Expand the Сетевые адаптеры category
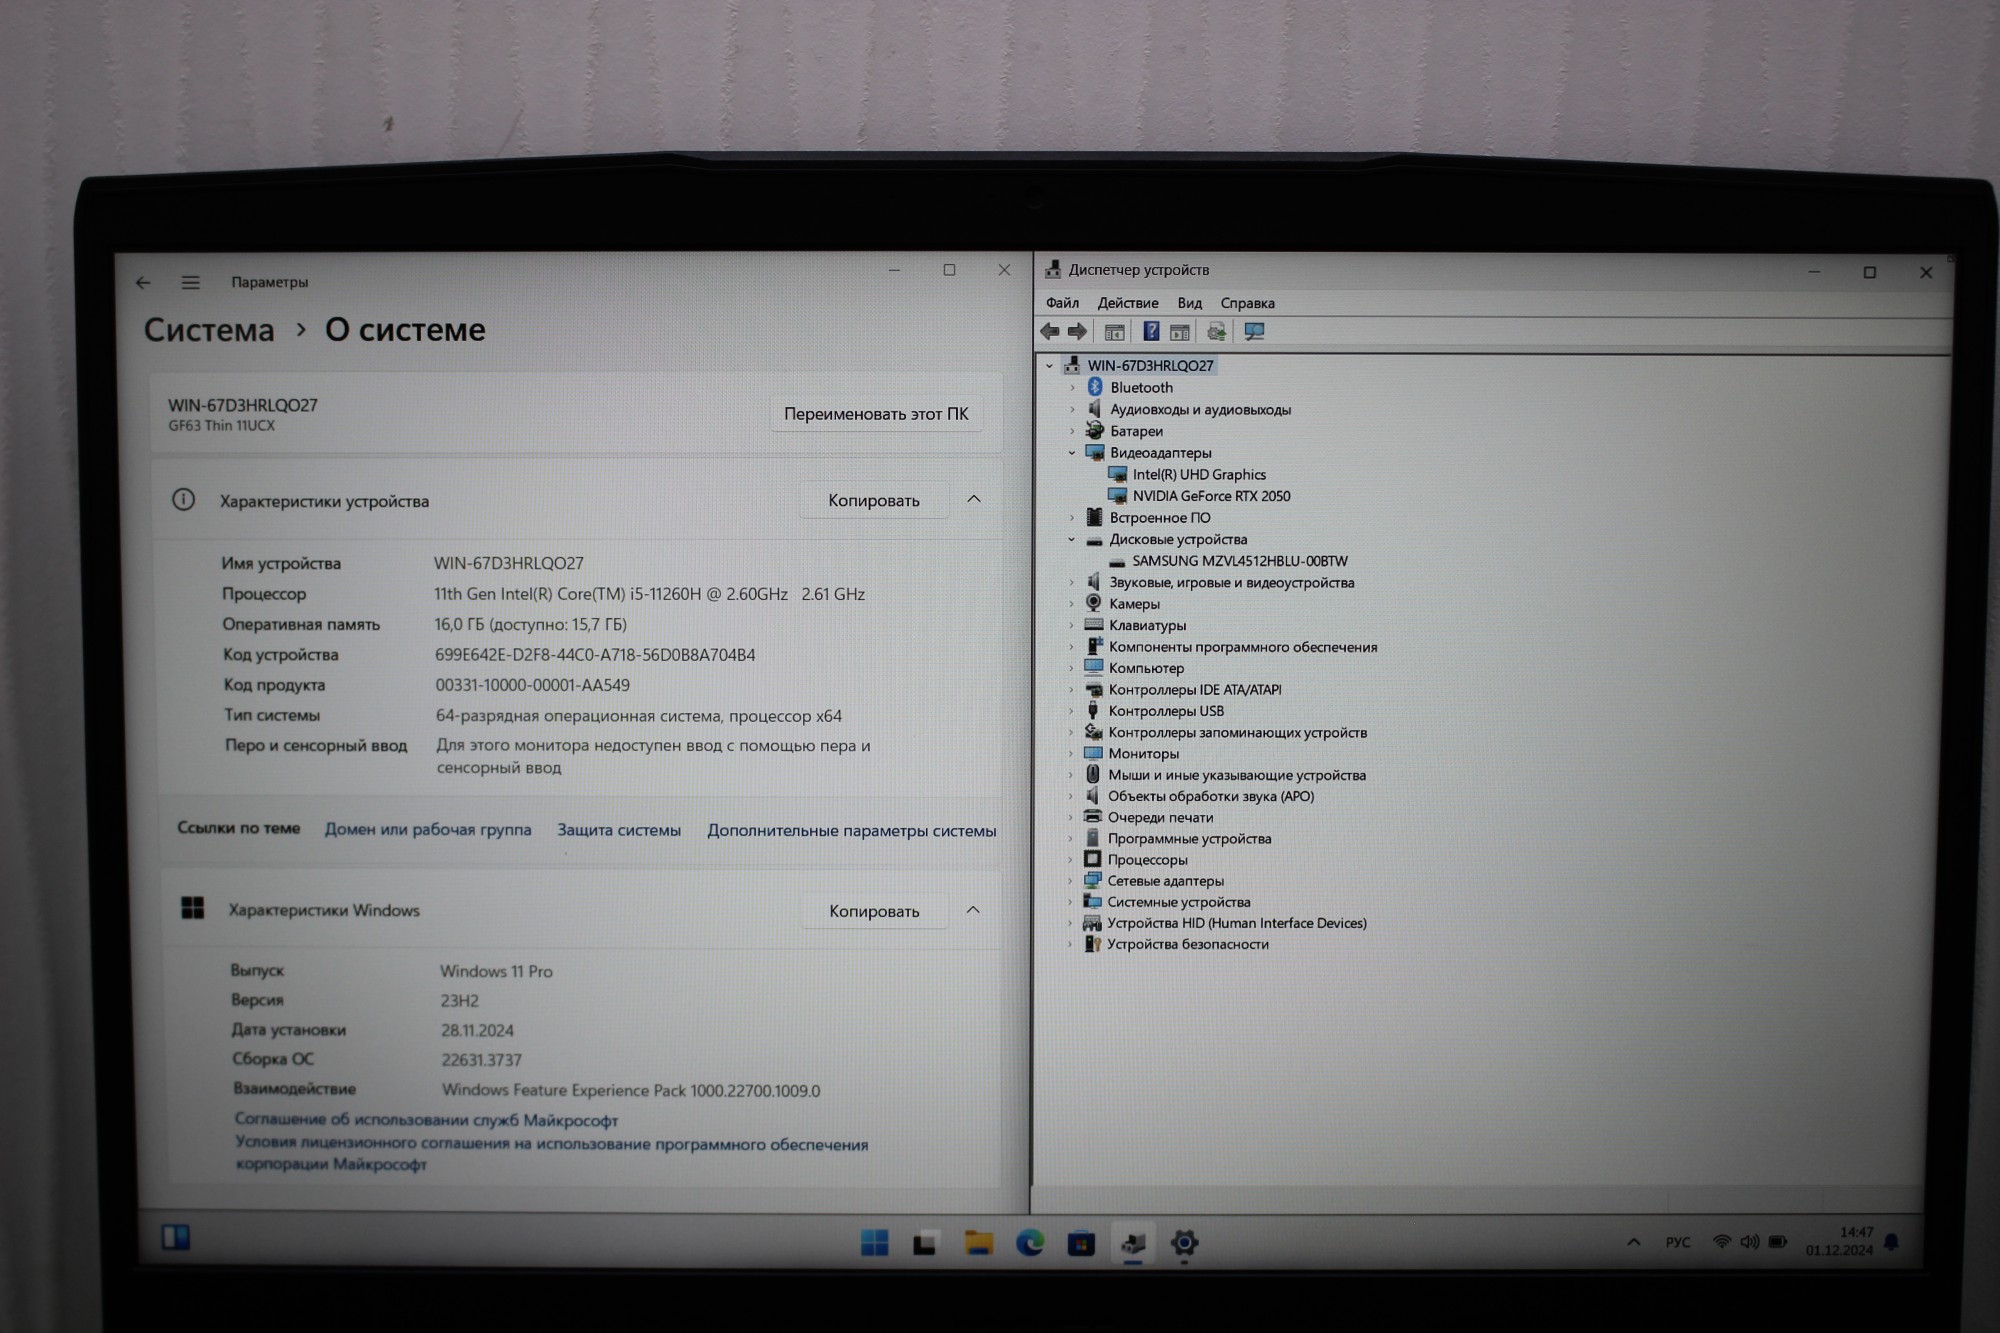 click(x=1070, y=881)
